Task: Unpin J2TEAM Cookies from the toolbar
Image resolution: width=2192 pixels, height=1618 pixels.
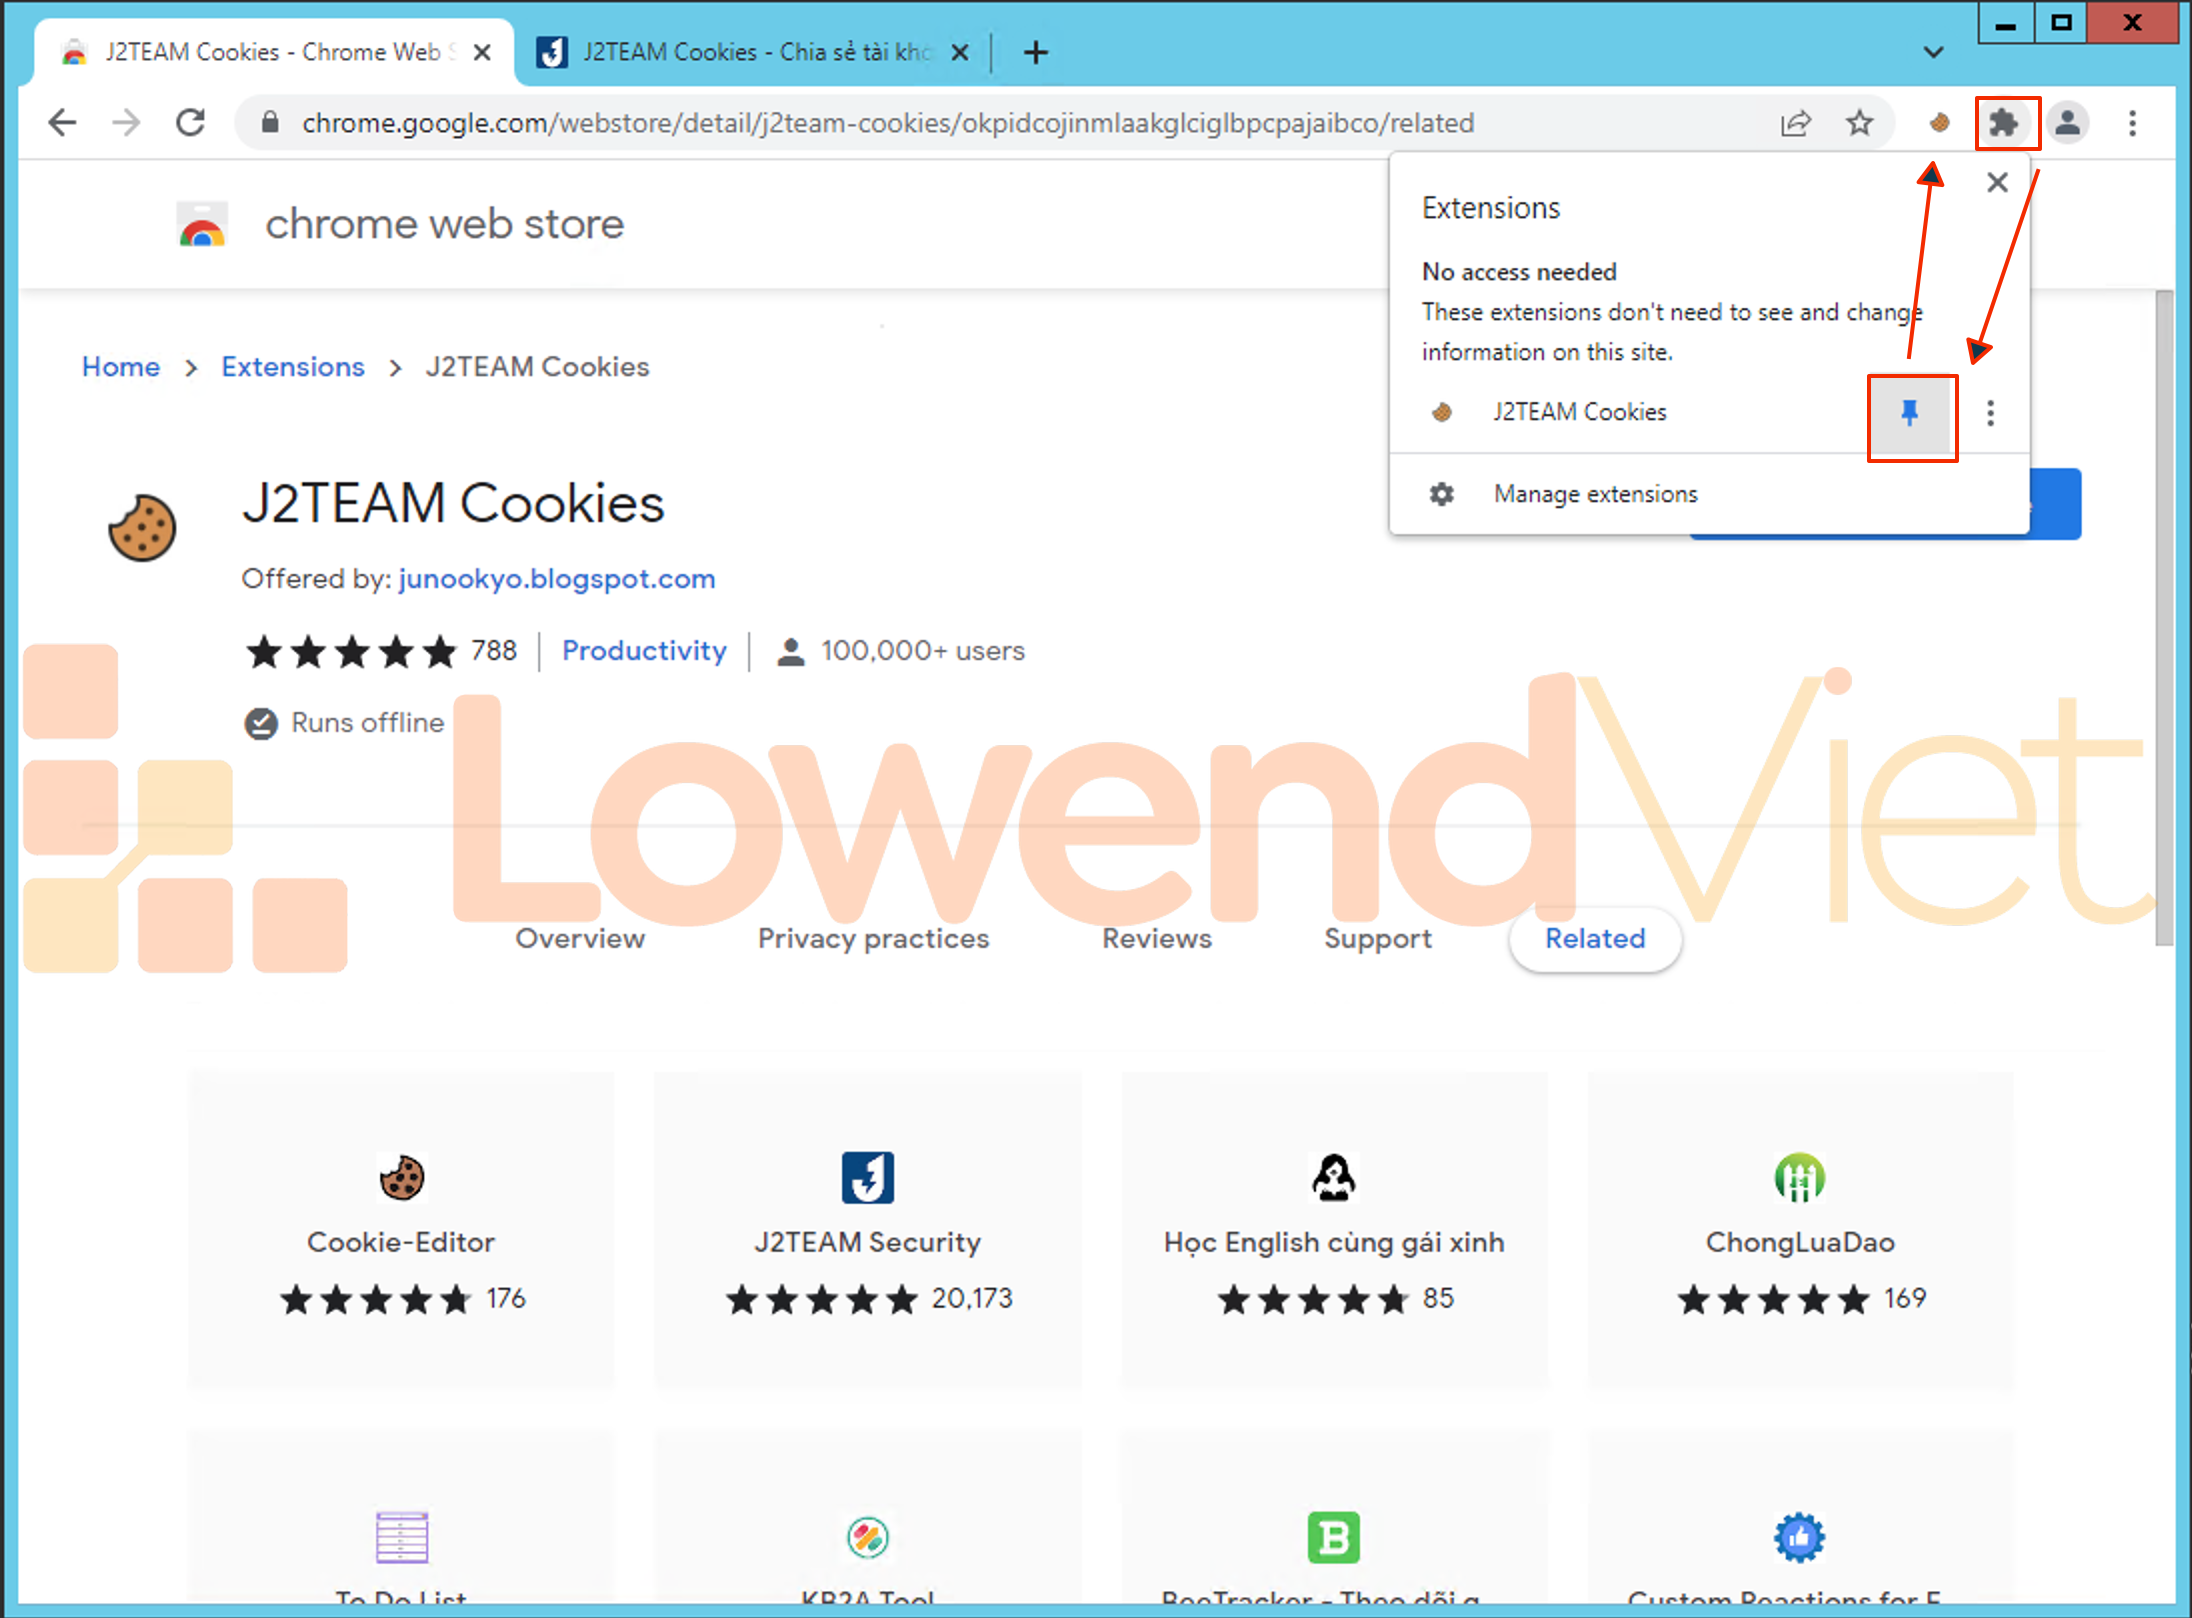Action: 1911,414
